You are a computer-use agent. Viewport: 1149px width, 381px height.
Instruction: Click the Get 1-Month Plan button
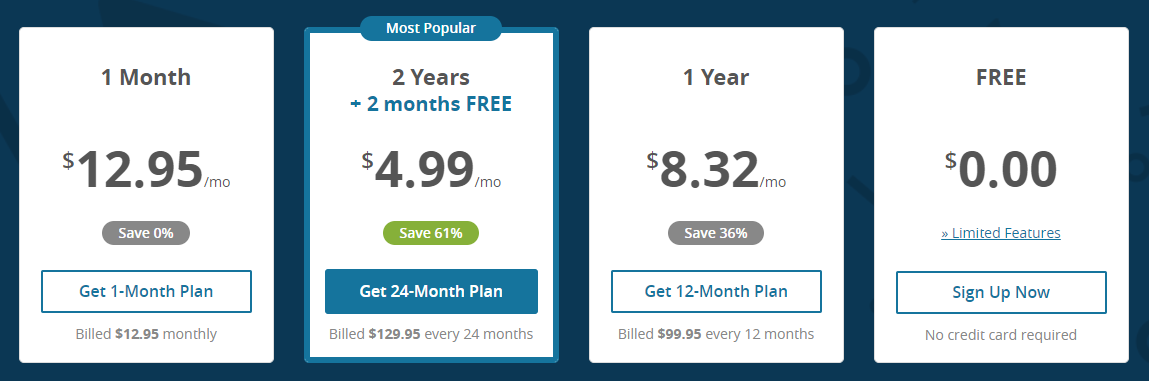(x=146, y=292)
